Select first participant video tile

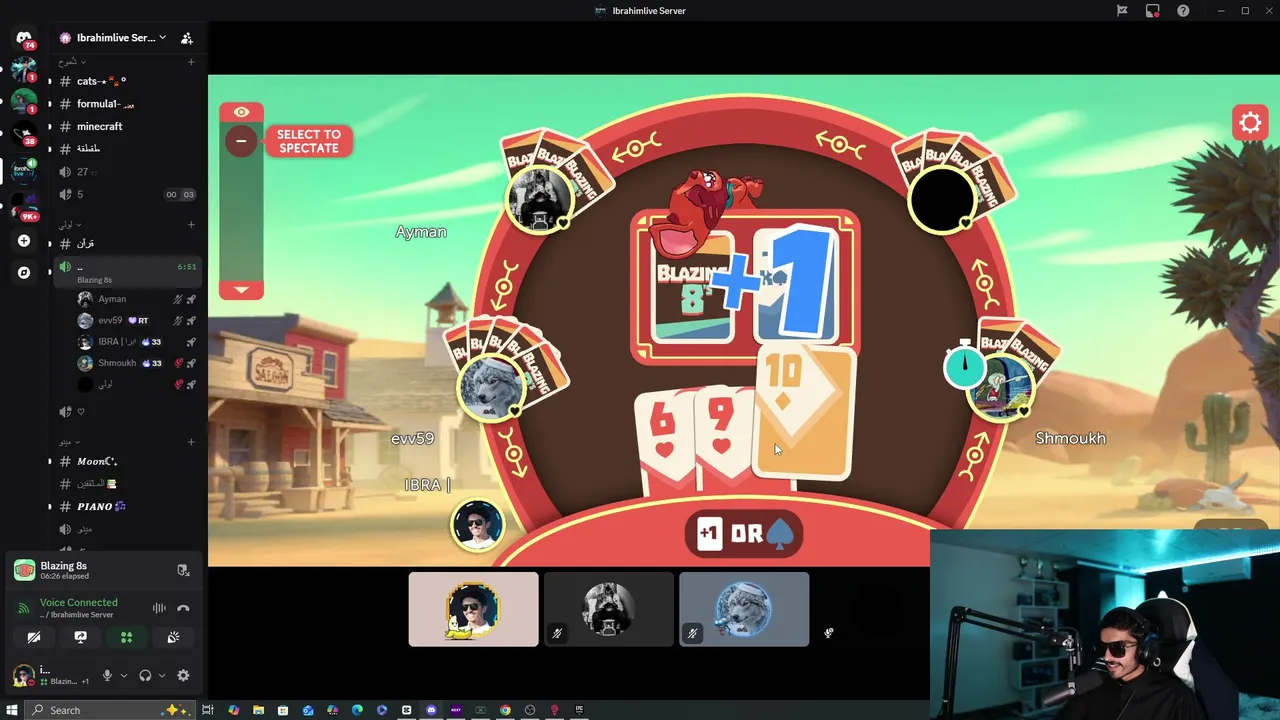473,609
